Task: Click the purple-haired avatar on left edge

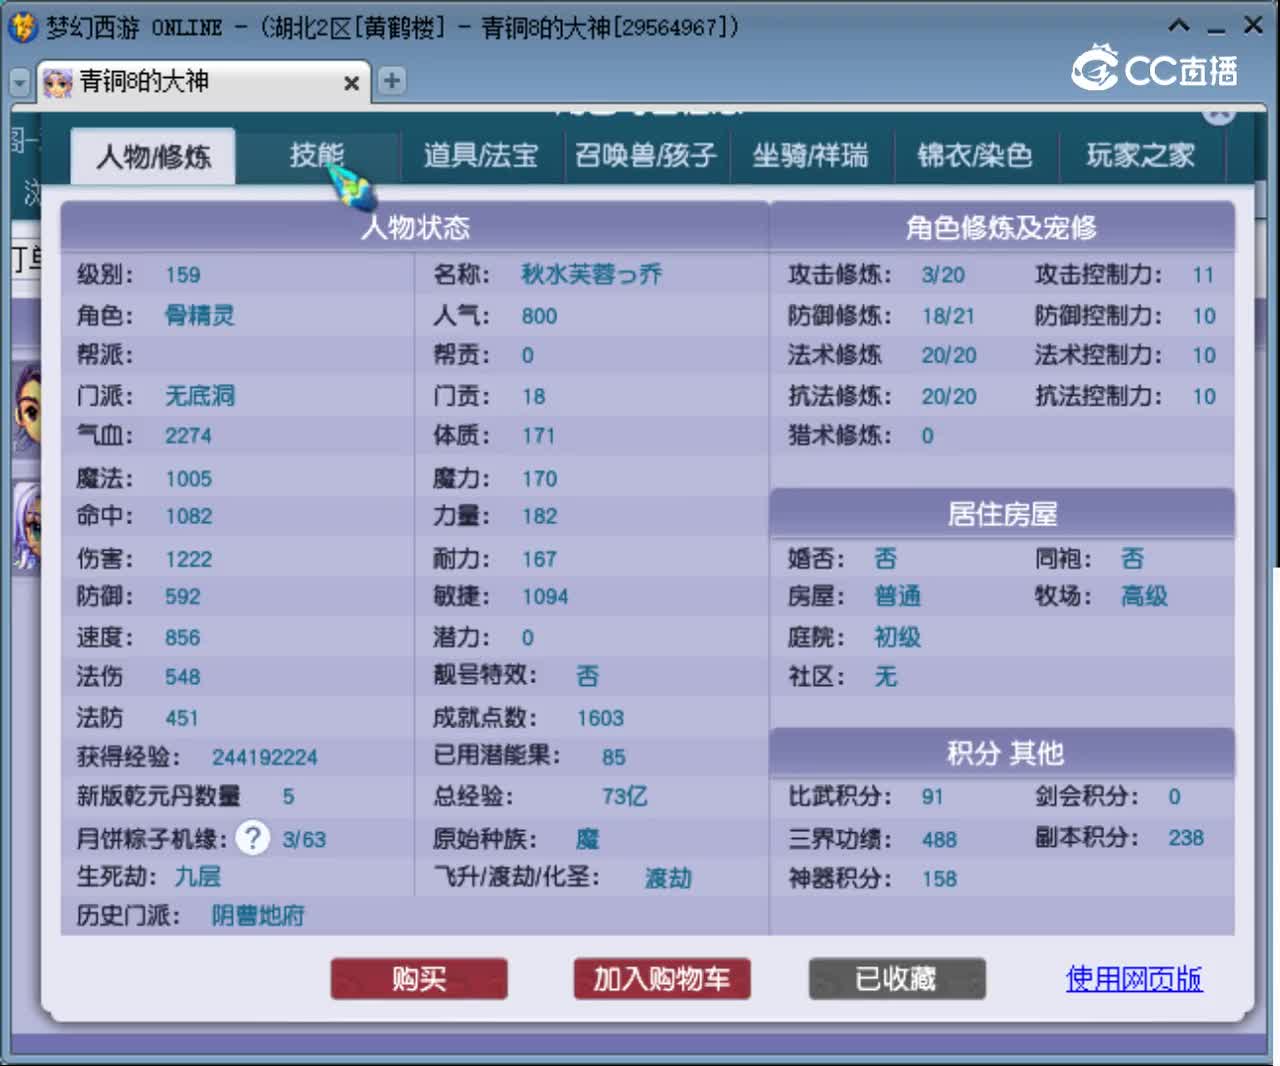Action: pyautogui.click(x=27, y=527)
